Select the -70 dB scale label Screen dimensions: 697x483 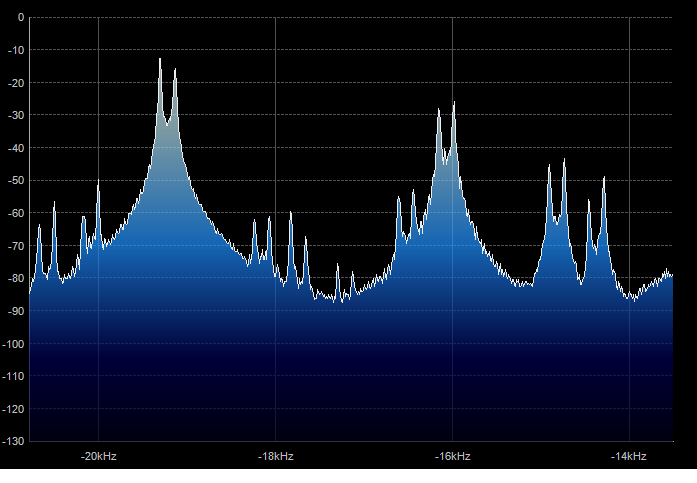[16, 246]
